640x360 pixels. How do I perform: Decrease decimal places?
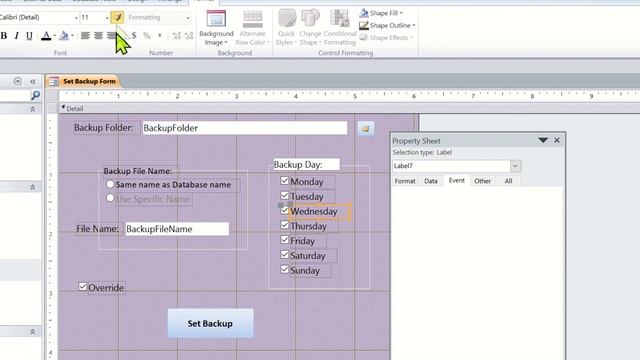point(189,36)
